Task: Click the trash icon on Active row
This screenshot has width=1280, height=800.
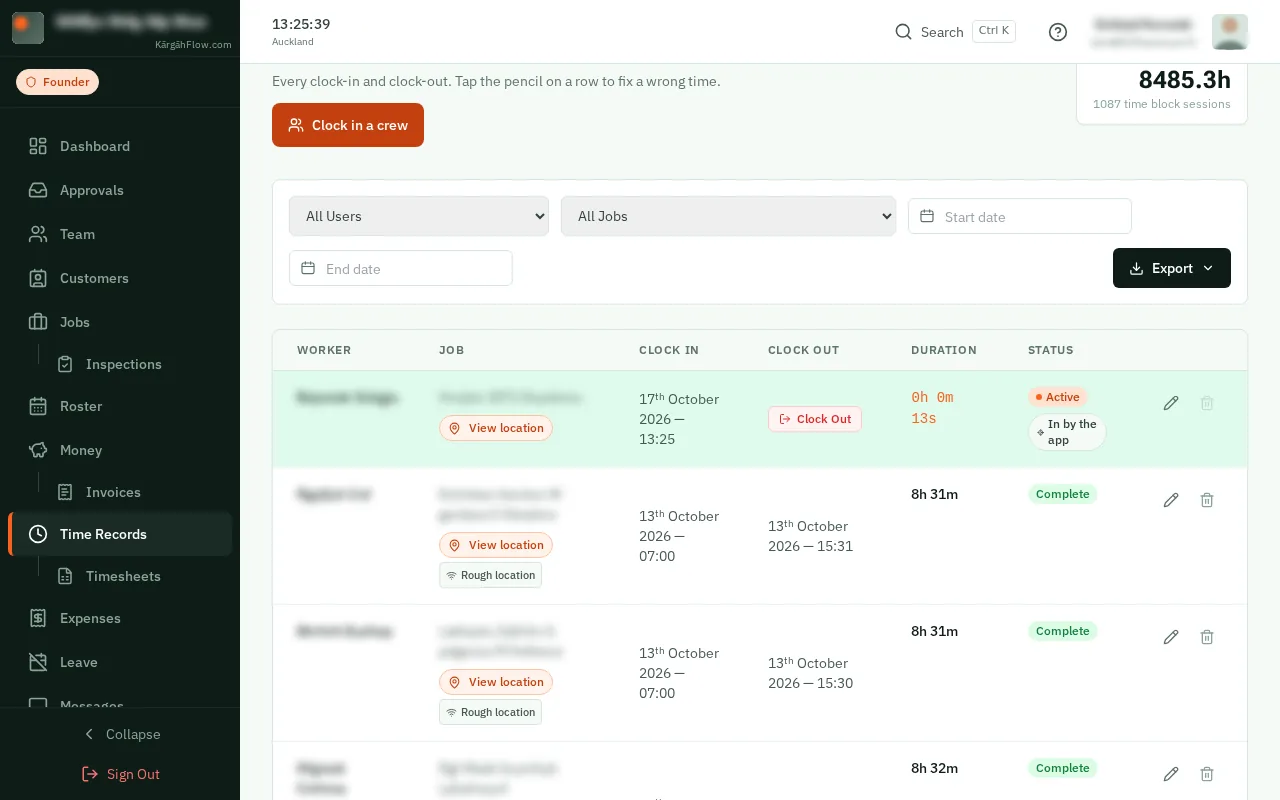Action: [x=1207, y=403]
